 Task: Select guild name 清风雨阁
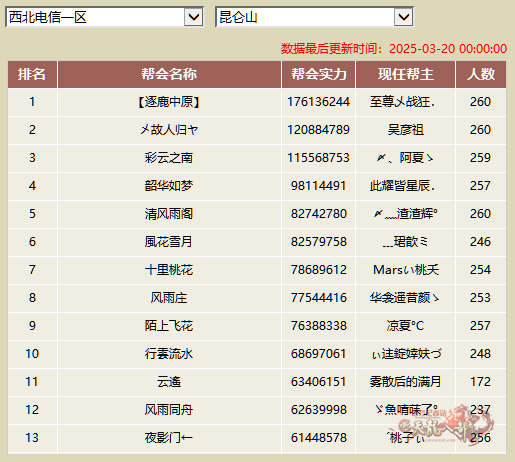pos(169,214)
